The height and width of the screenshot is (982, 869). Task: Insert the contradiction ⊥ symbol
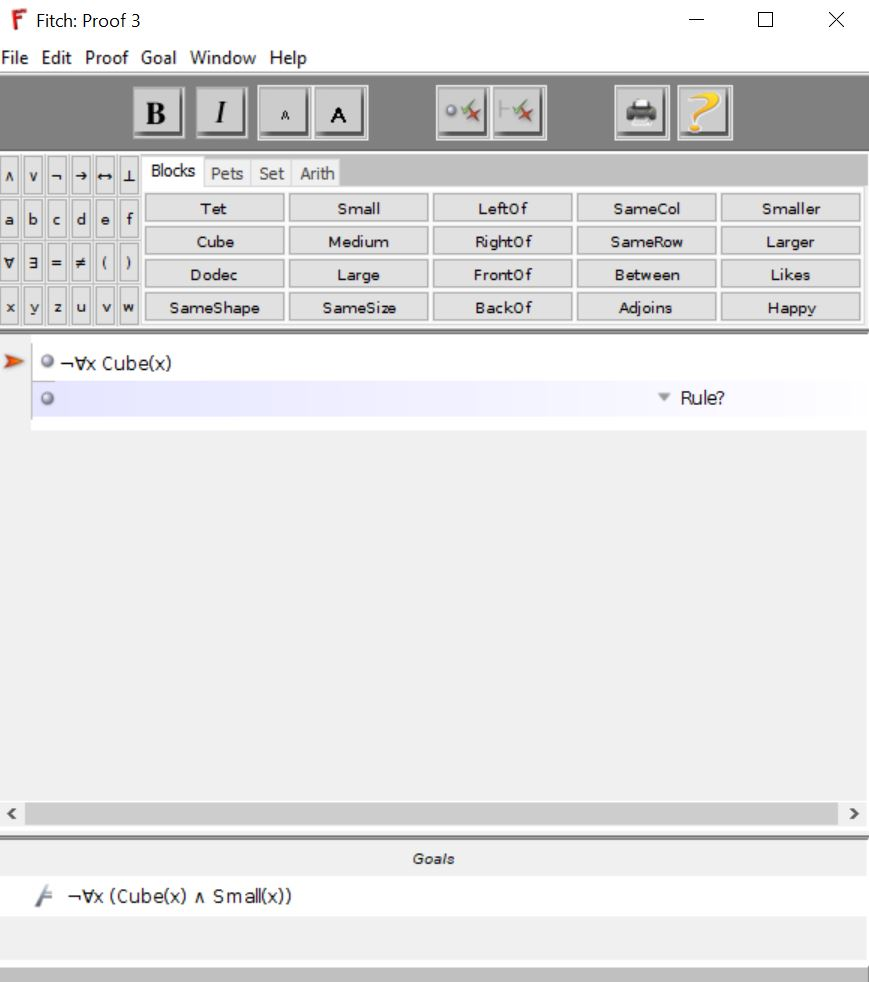point(128,175)
